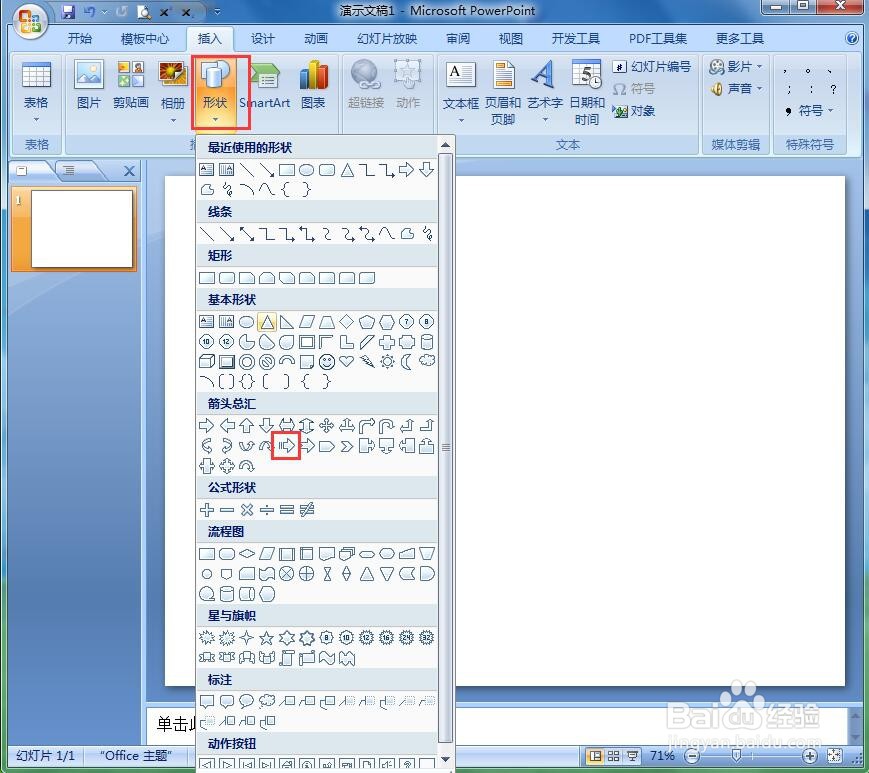The height and width of the screenshot is (773, 869).
Task: Pick the lightning bolt shape
Action: (367, 362)
